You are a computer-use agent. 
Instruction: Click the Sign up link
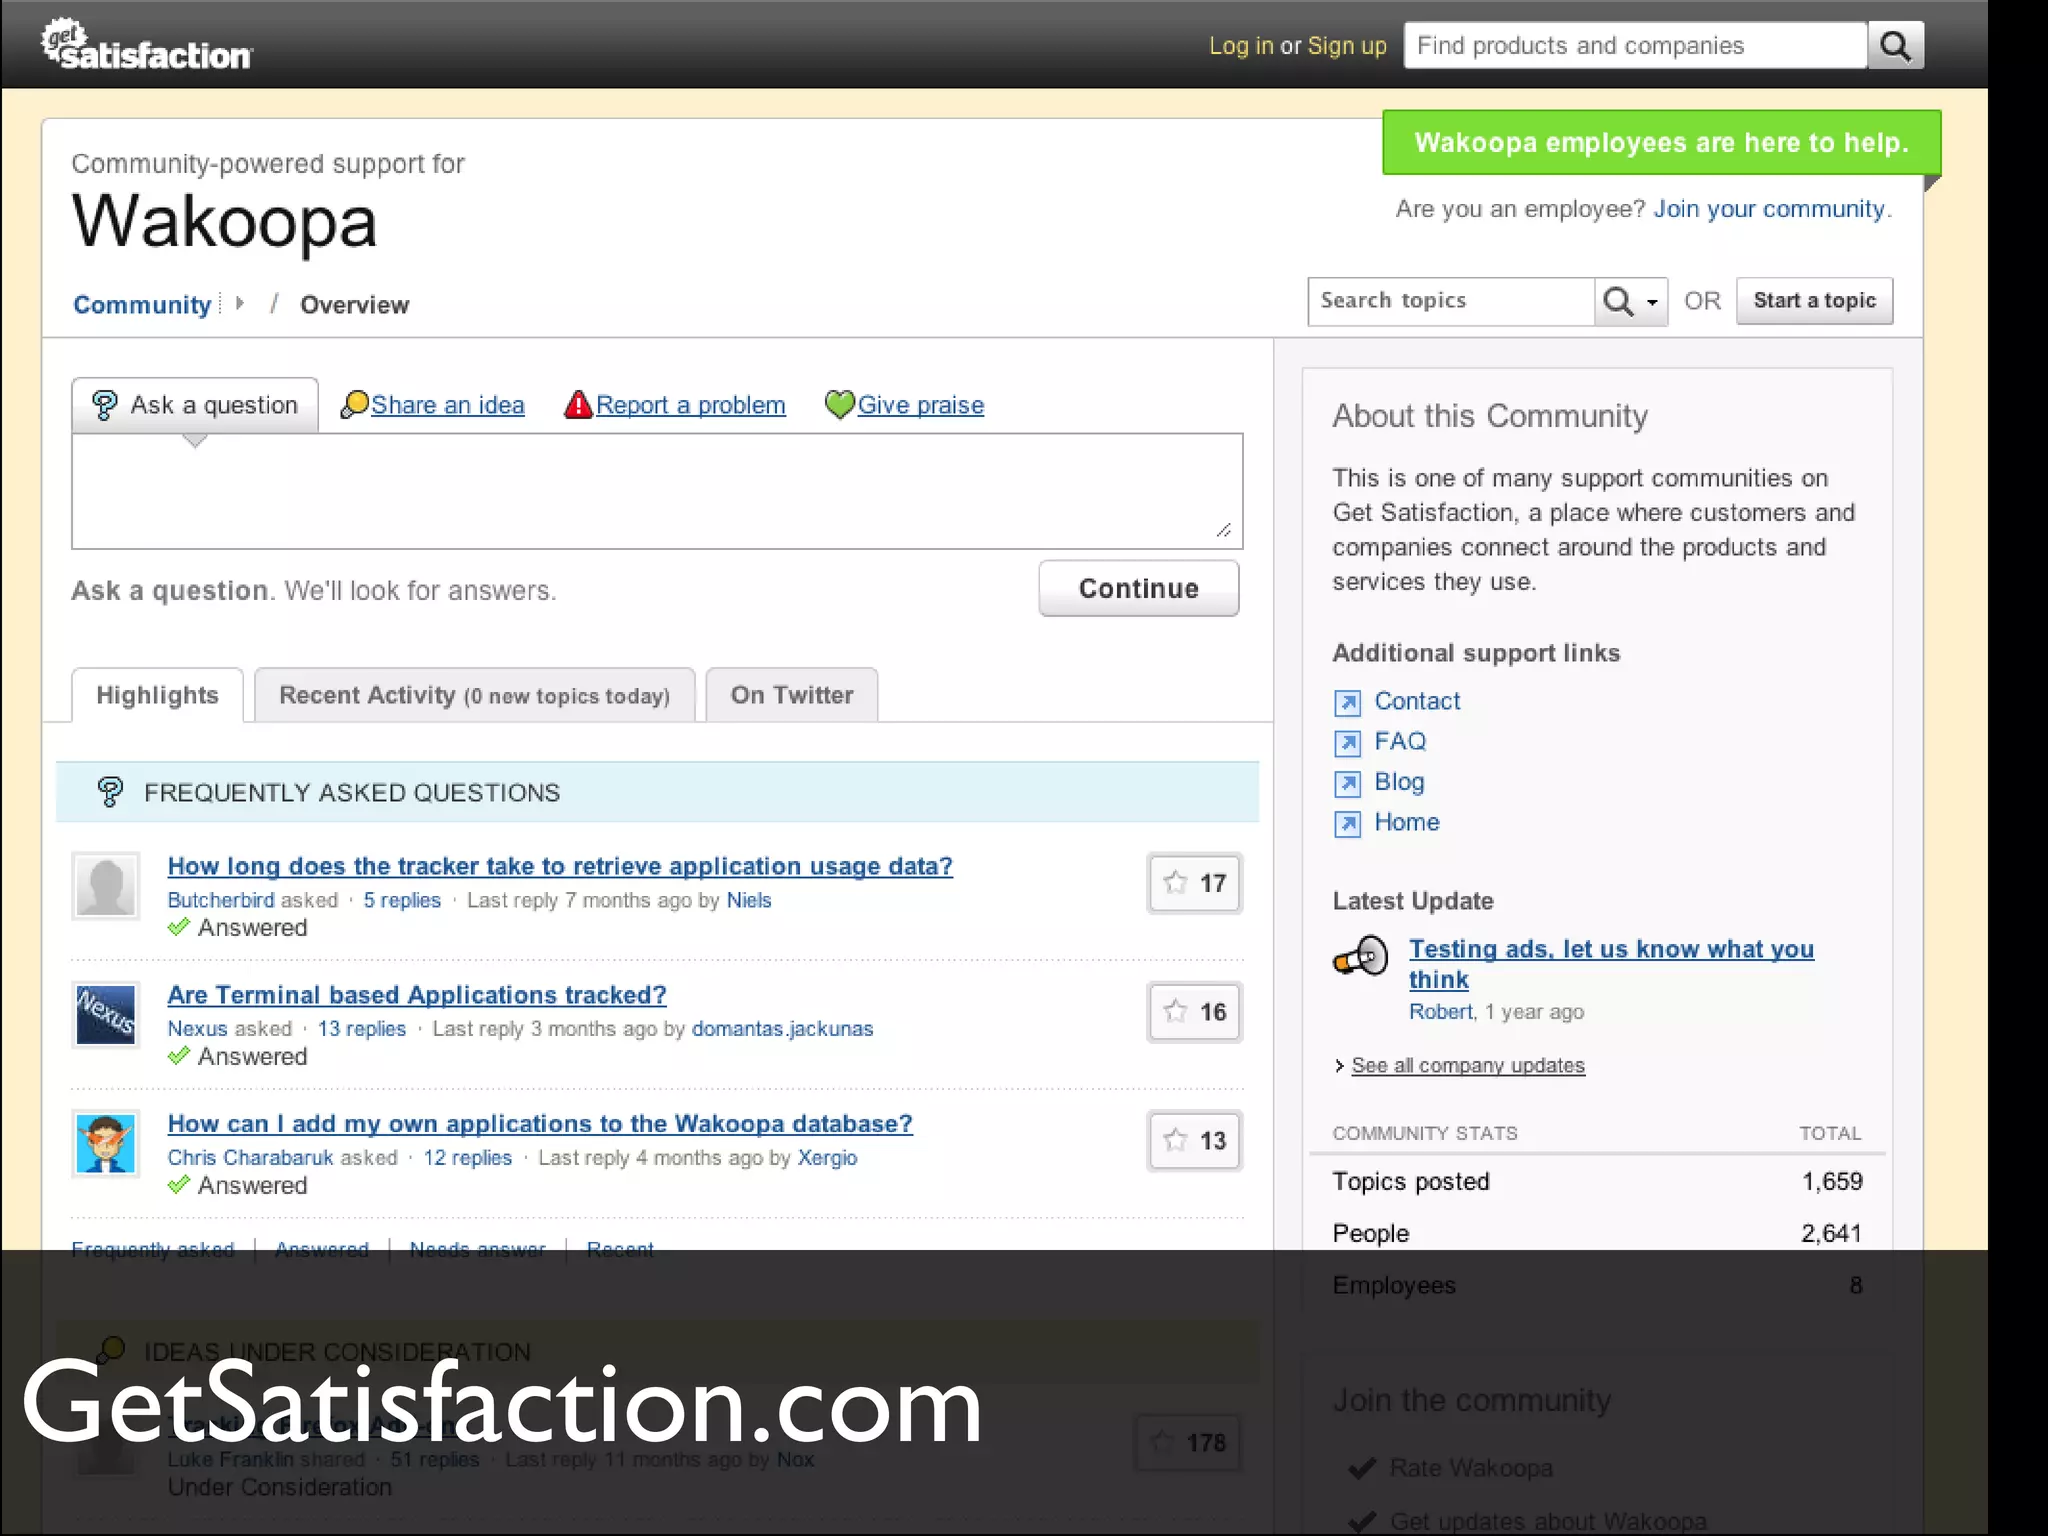(1347, 46)
